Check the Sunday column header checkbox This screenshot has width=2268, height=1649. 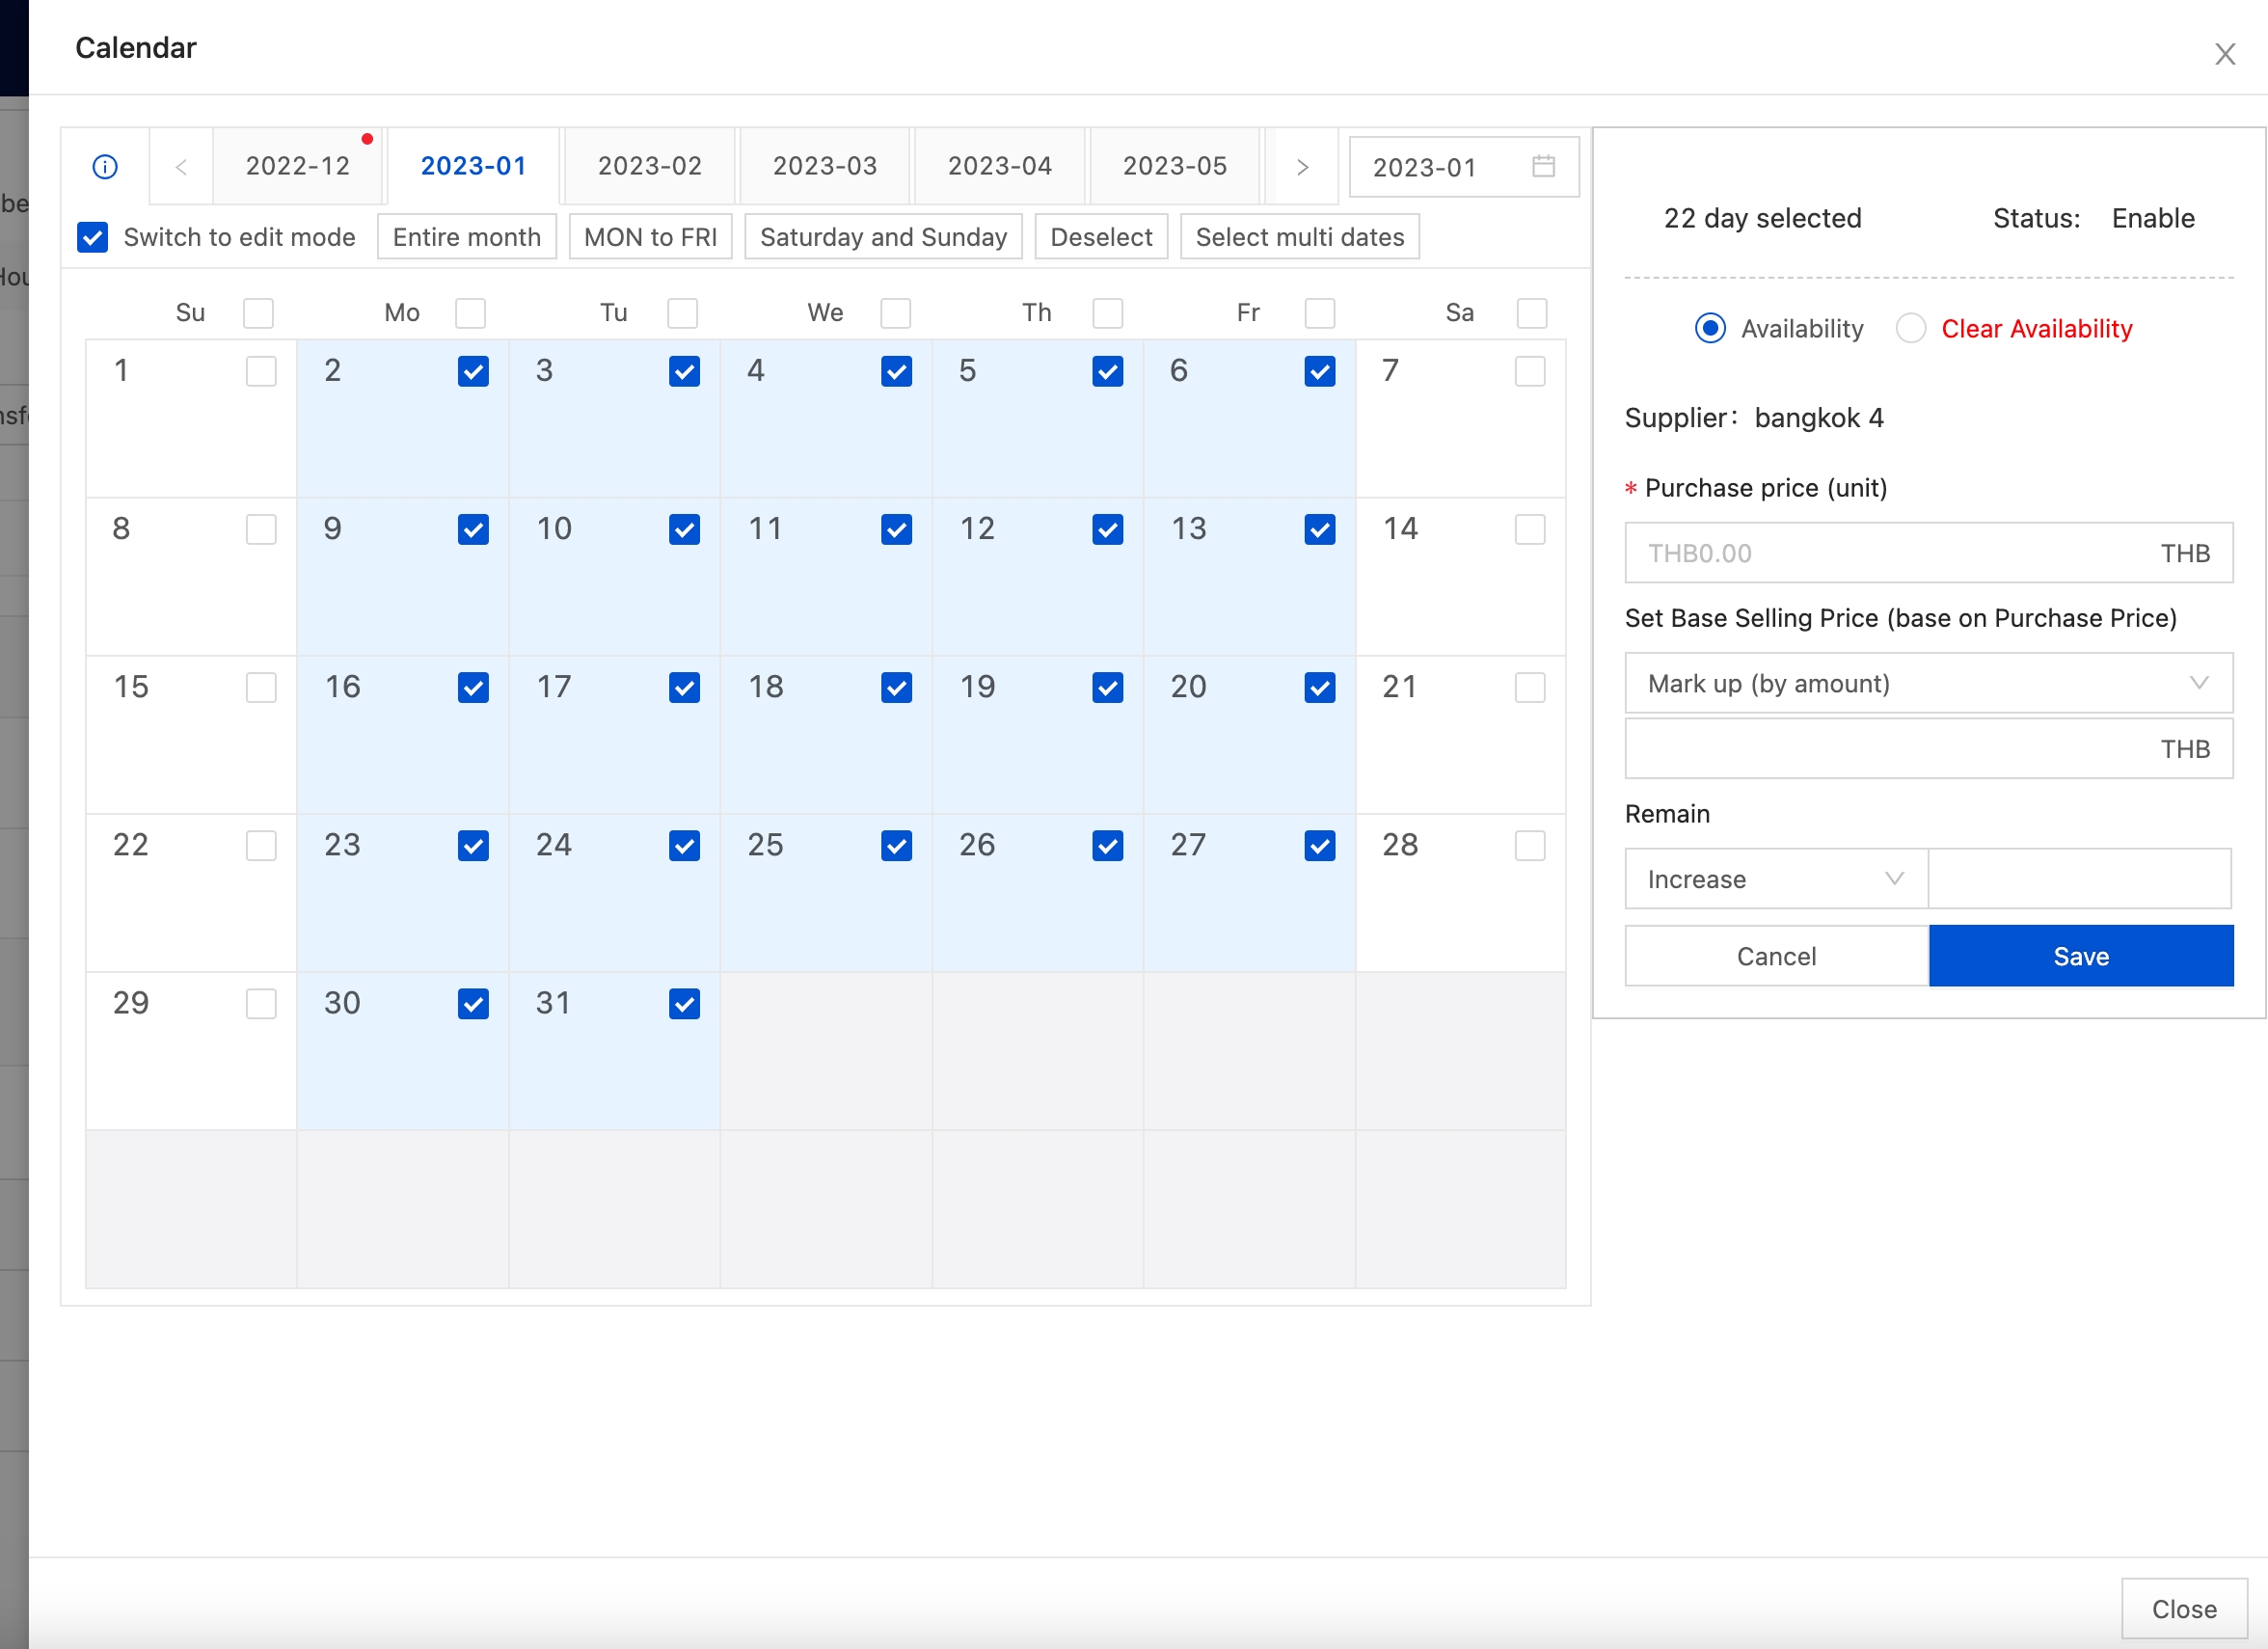click(259, 313)
